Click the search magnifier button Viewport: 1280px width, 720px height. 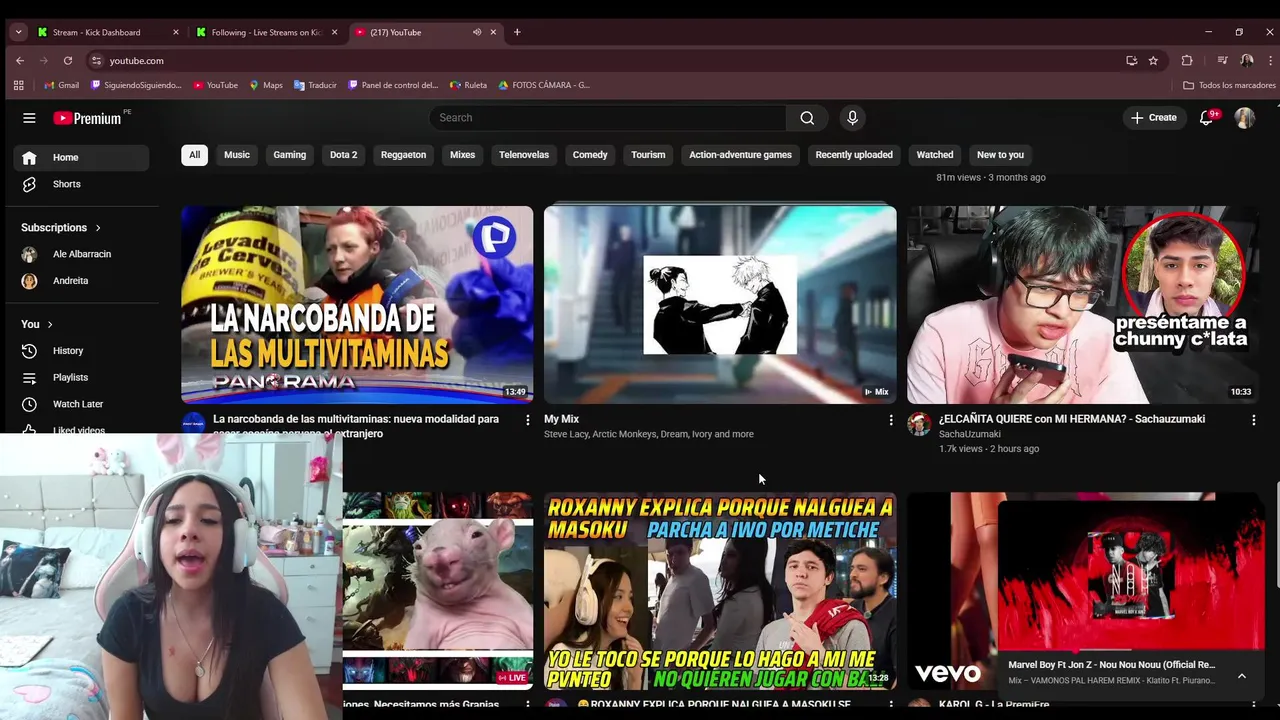tap(807, 118)
